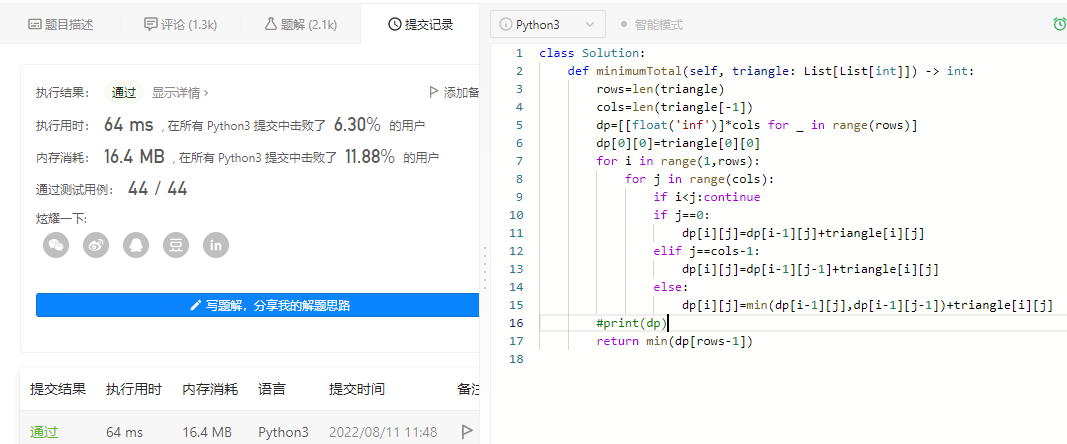Viewport: 1067px width, 444px height.
Task: Share result via WeChat icon
Action: 56,245
